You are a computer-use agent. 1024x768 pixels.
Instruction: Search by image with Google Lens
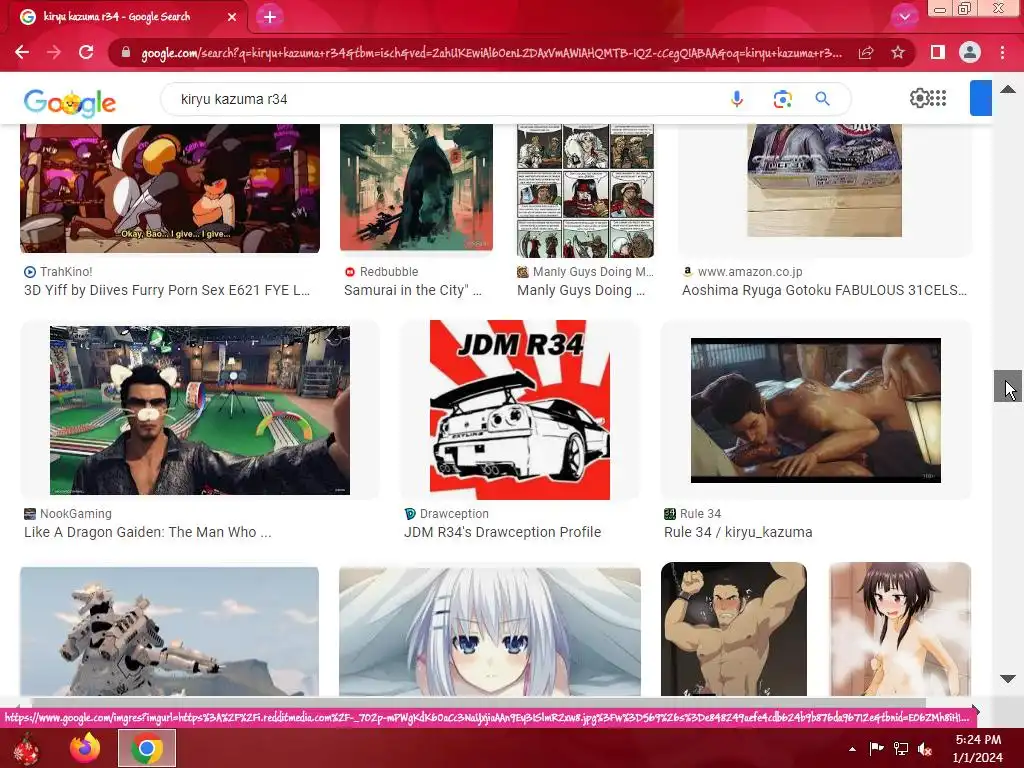[x=782, y=99]
